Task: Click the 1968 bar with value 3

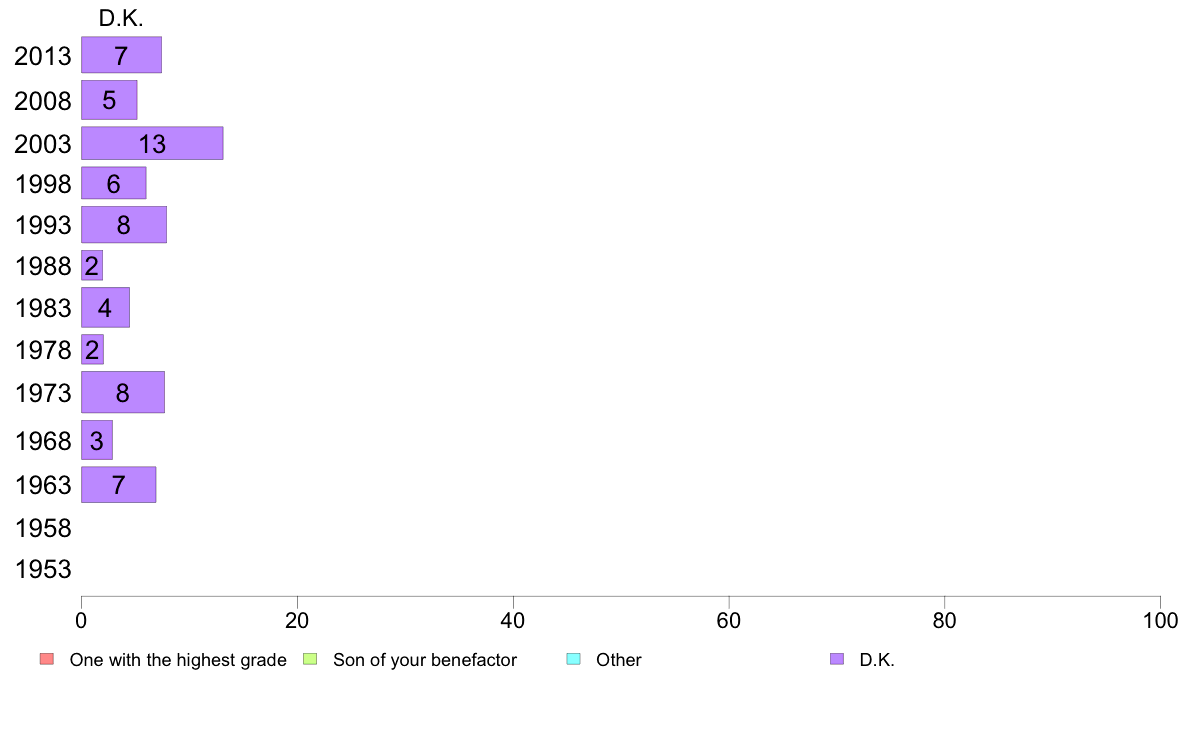Action: (x=97, y=440)
